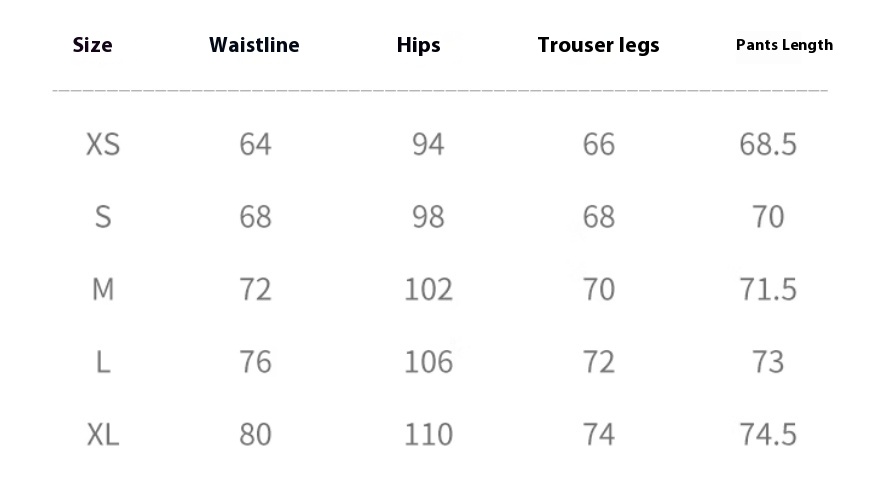Image resolution: width=893 pixels, height=481 pixels.
Task: Click the Size column header
Action: pos(92,45)
